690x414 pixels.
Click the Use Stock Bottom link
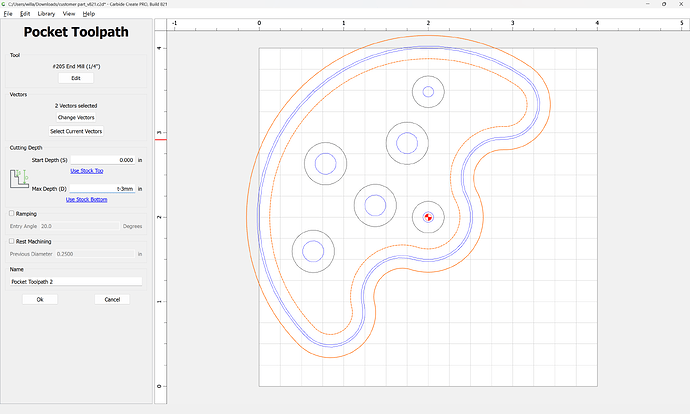[x=86, y=199]
